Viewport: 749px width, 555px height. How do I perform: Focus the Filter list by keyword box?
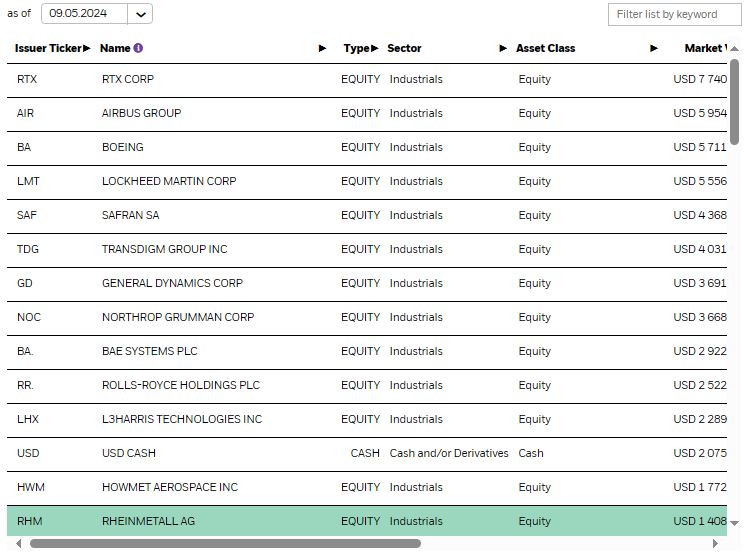tap(674, 14)
